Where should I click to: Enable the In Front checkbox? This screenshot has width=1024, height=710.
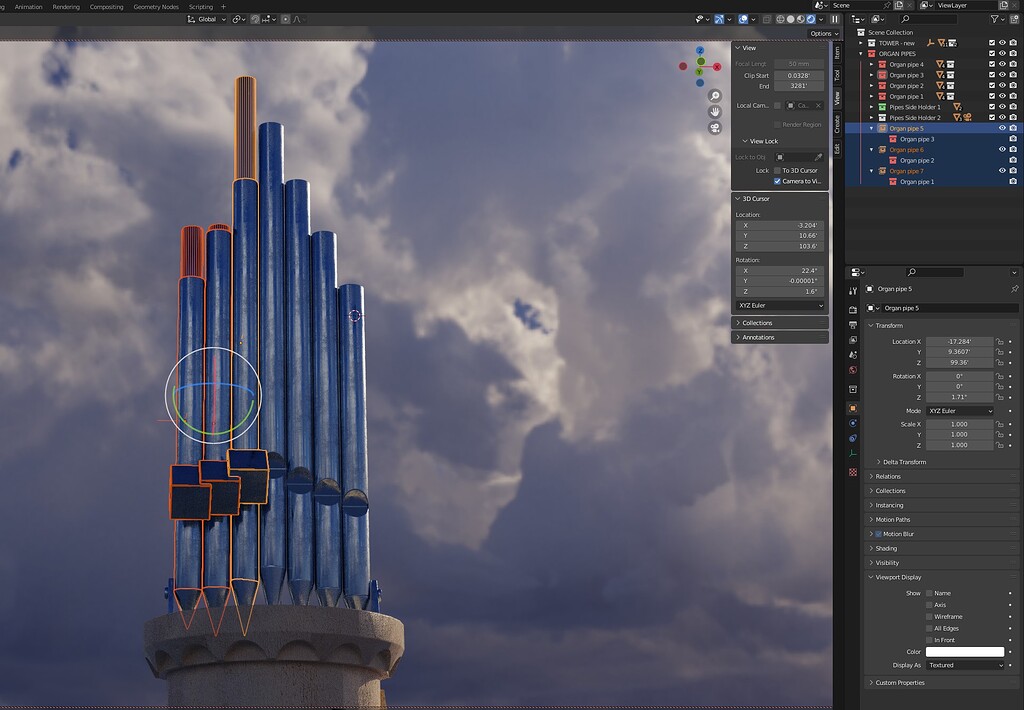[929, 640]
